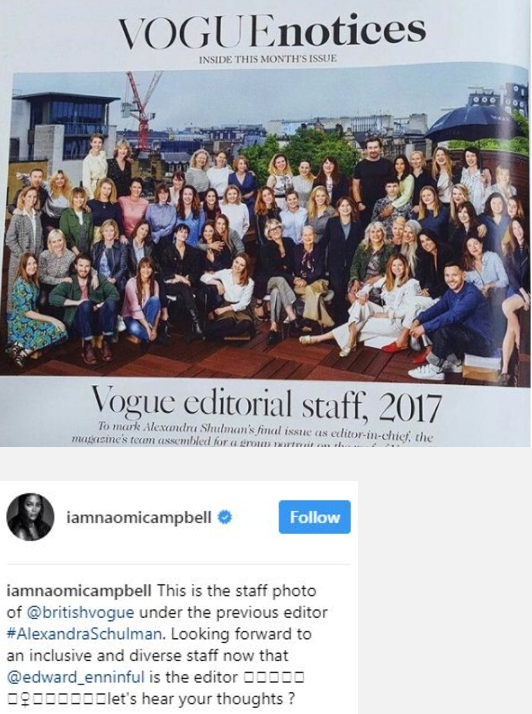Open the @edward_enninful mention link
Viewport: 532px width, 714px height.
pyautogui.click(x=76, y=677)
